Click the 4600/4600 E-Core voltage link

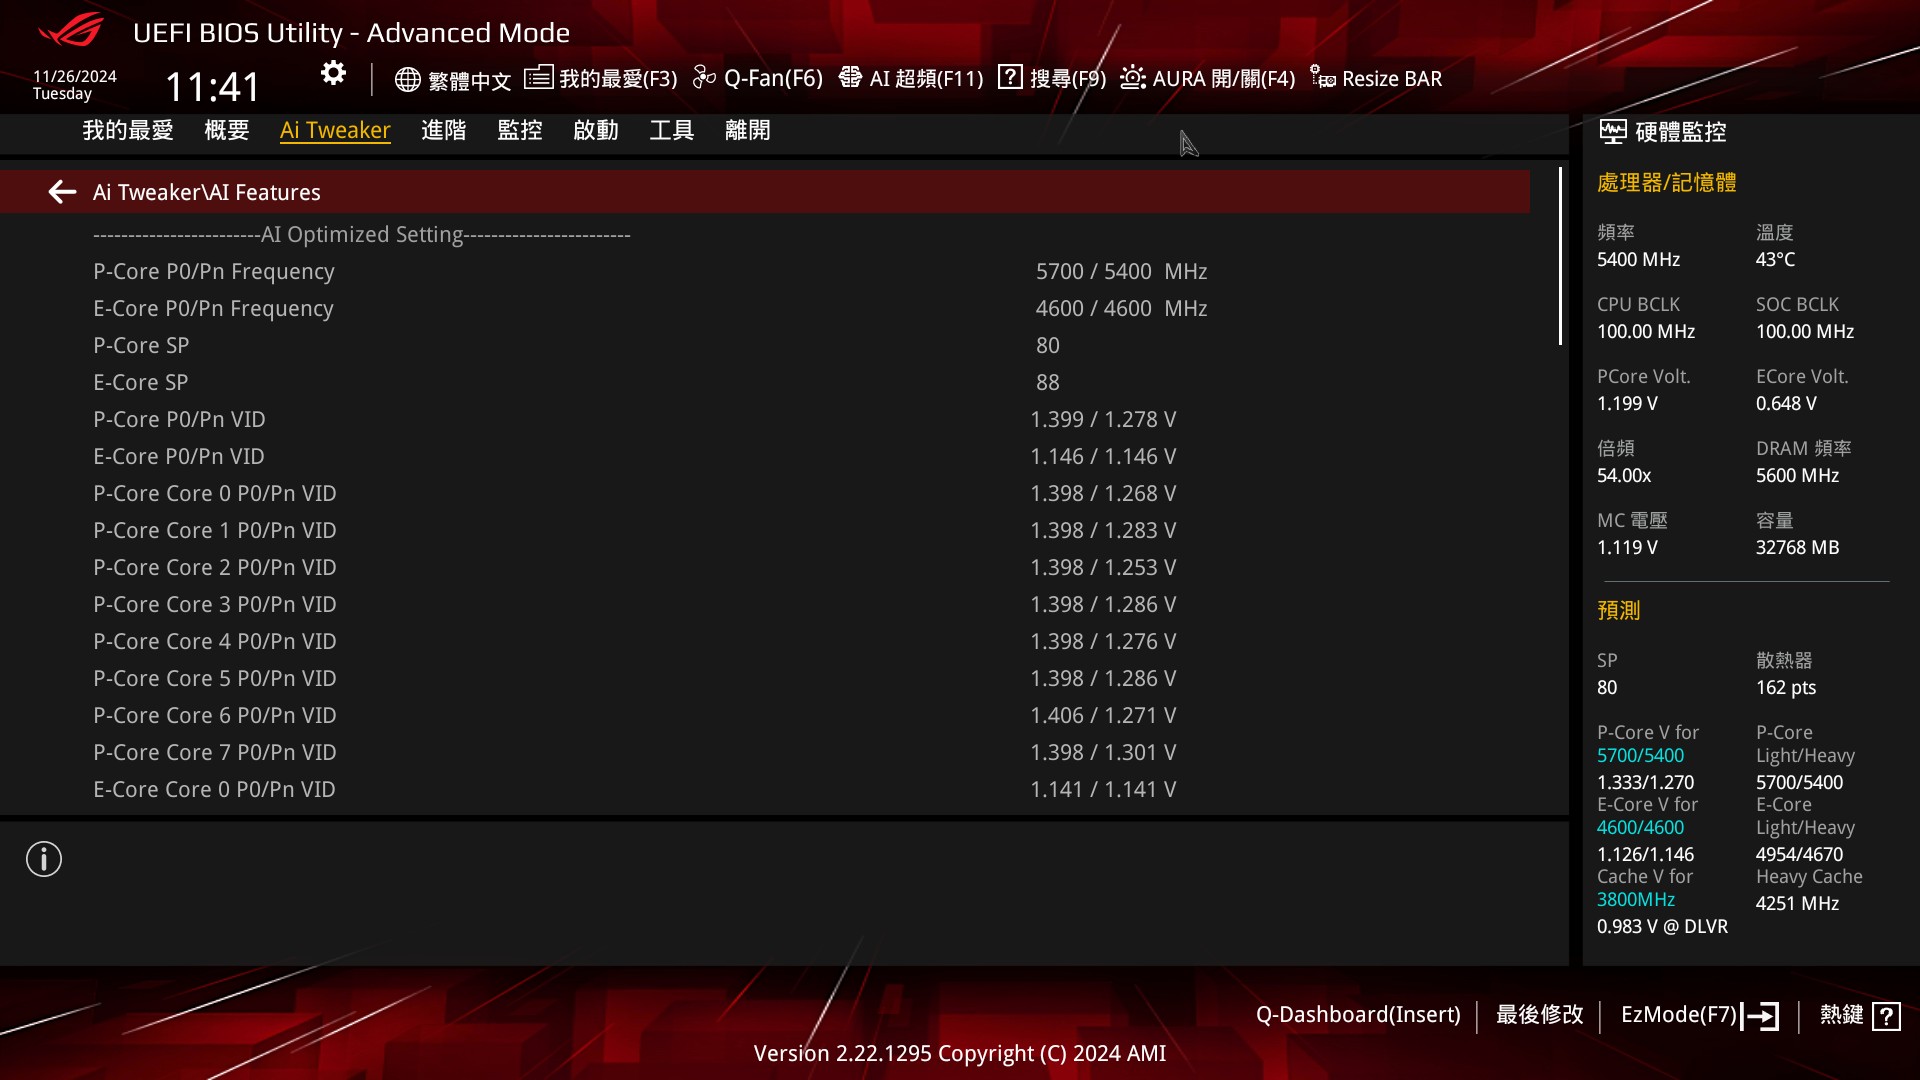tap(1640, 827)
